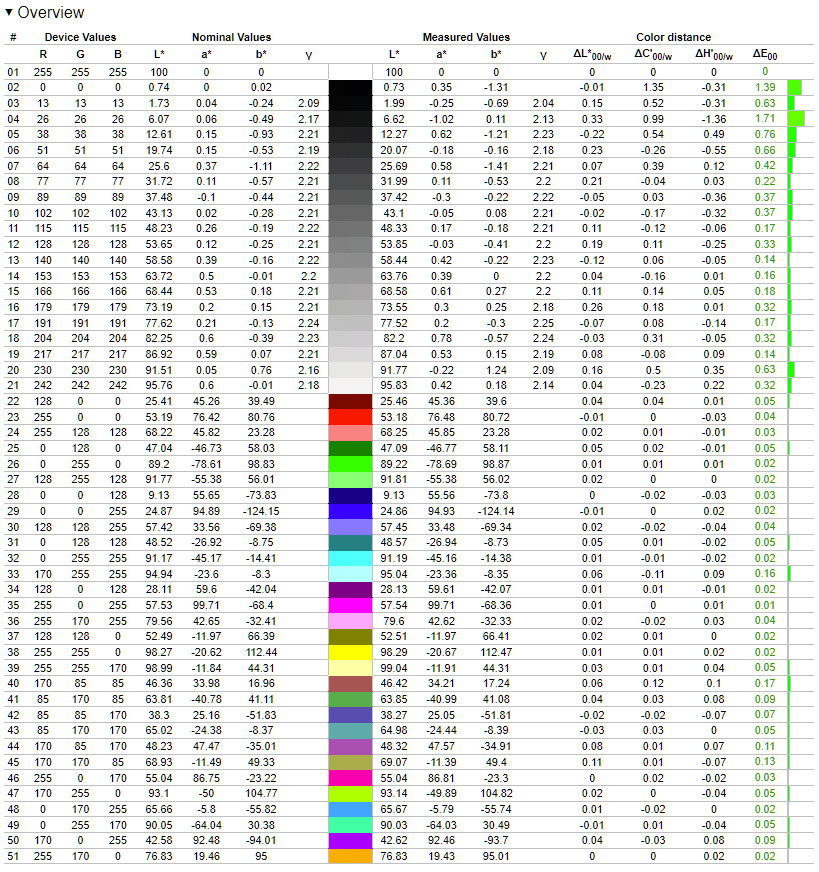The image size is (819, 872).
Task: Click measured a* value -78.69 in row 26
Action: click(441, 464)
